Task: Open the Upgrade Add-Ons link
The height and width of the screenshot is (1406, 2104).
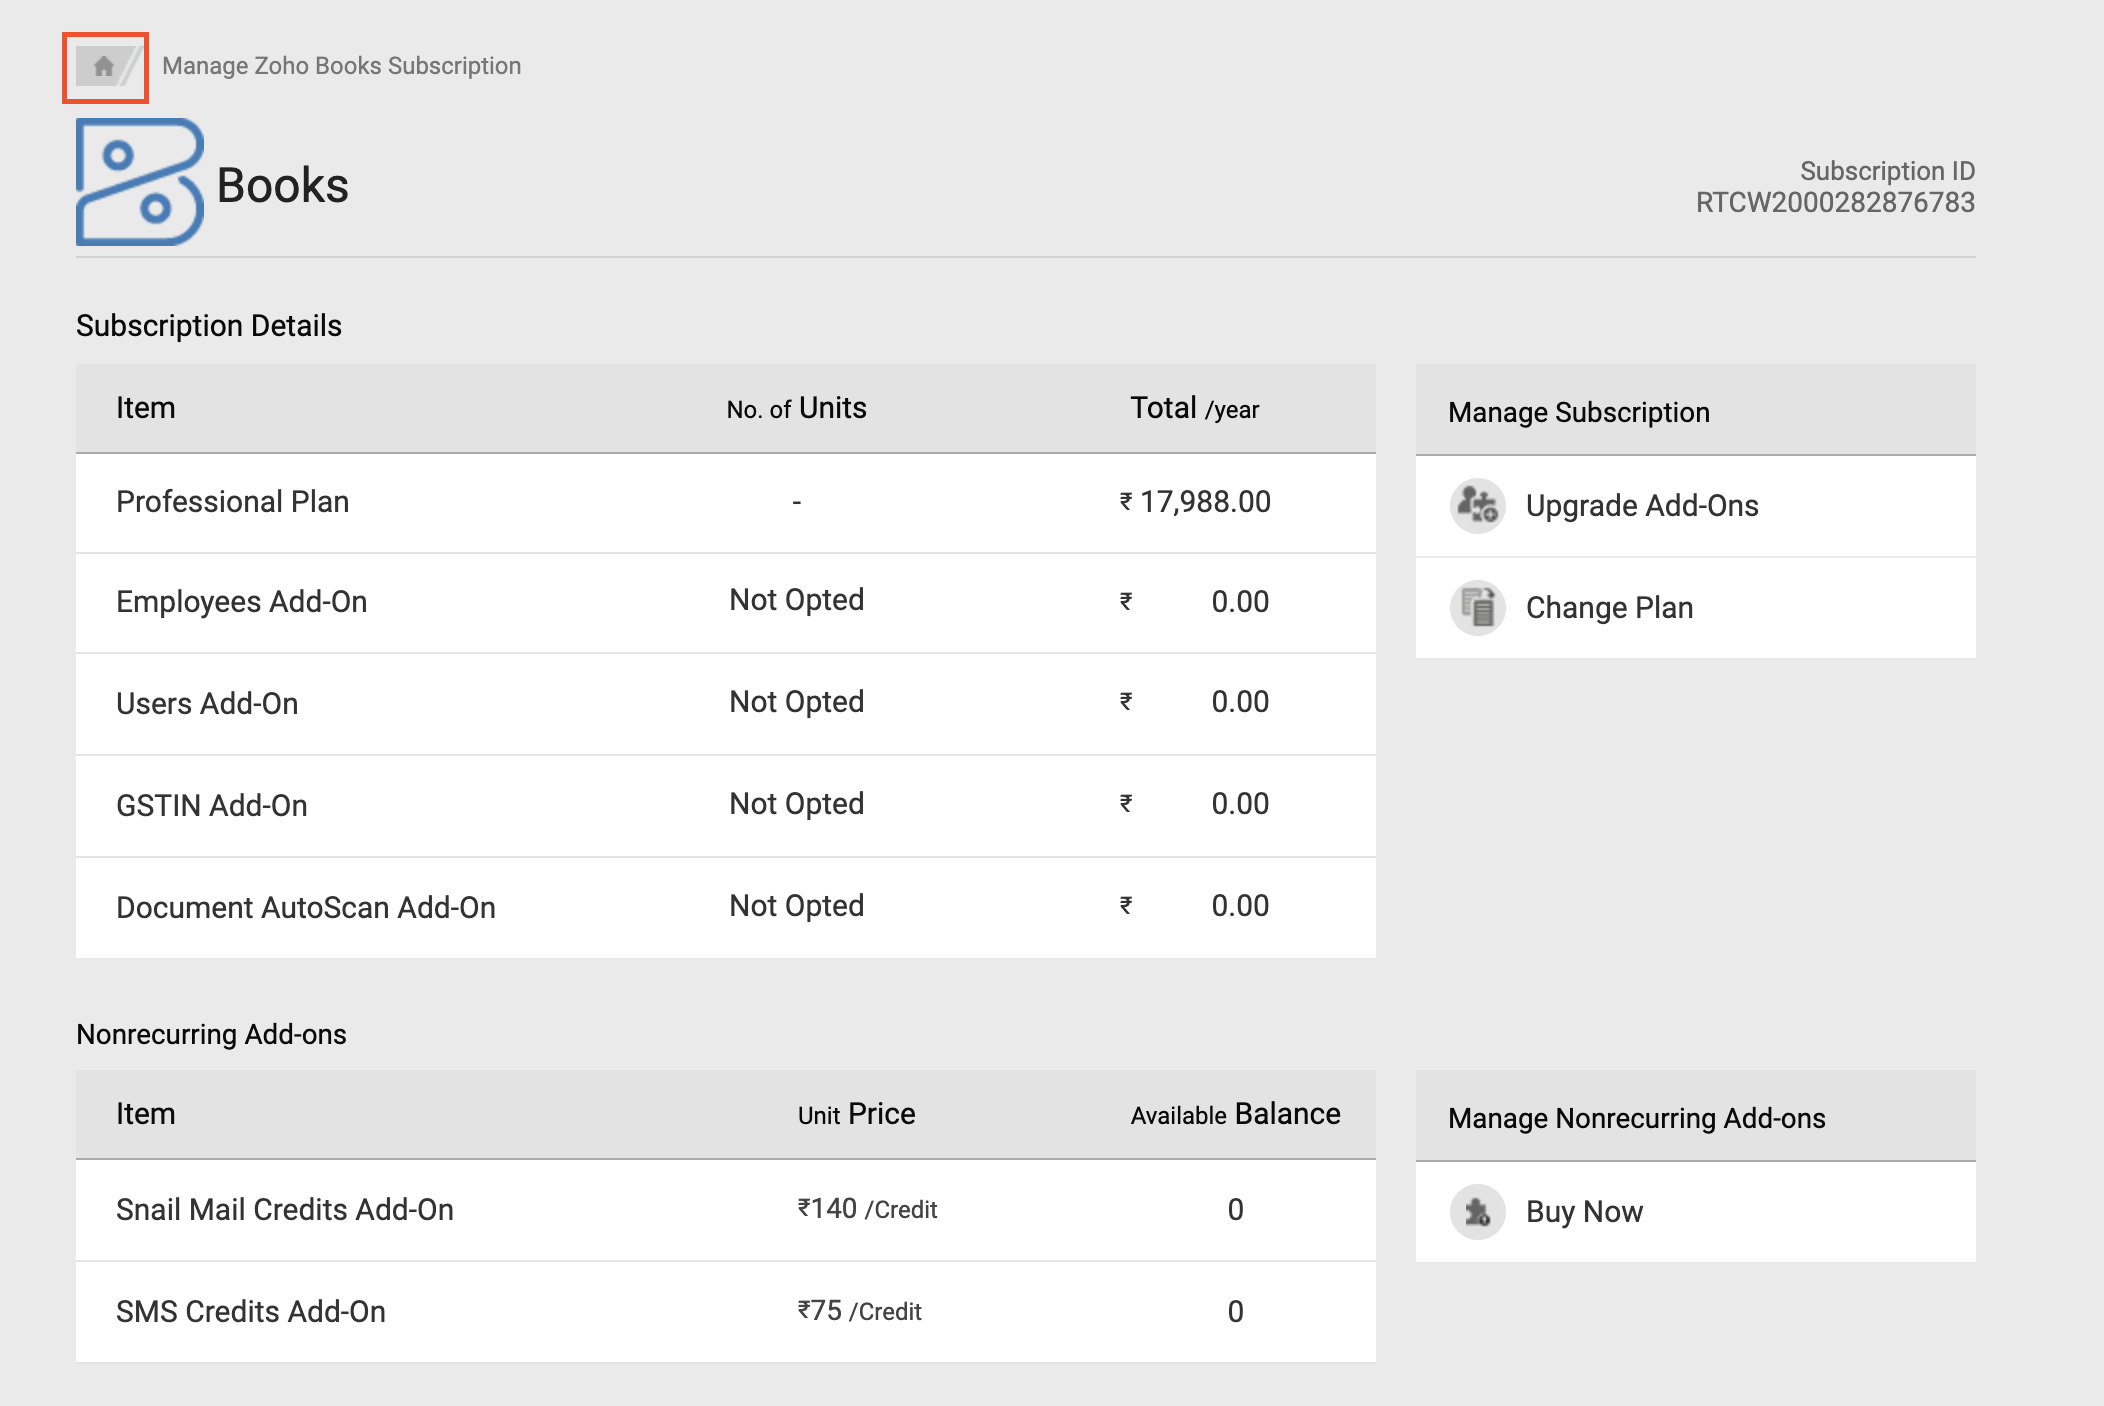Action: point(1641,506)
